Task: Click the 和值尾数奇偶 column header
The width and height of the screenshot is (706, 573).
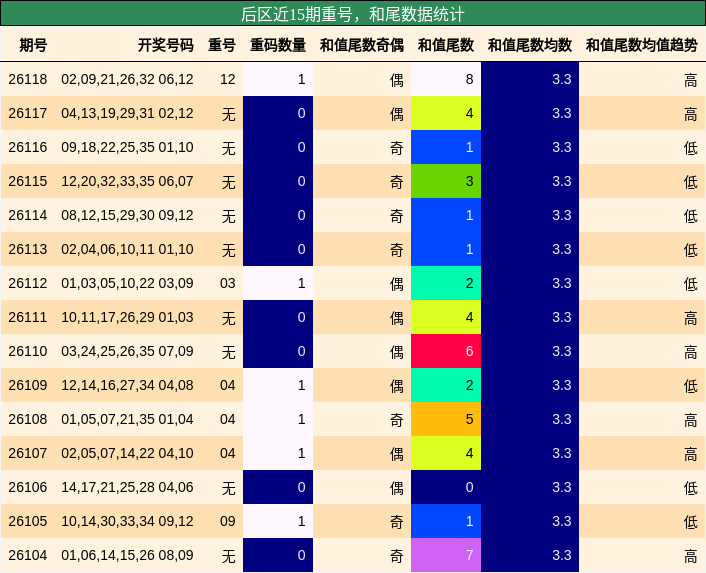Action: tap(362, 45)
